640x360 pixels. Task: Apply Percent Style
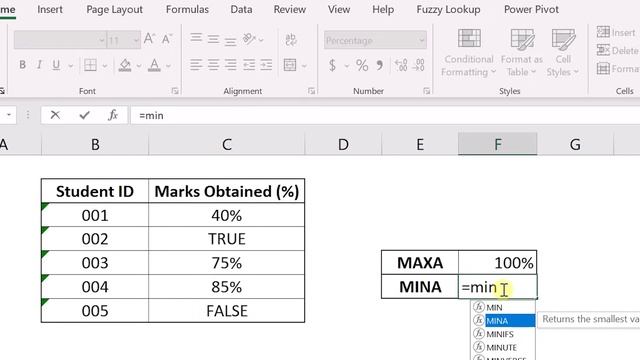click(362, 65)
